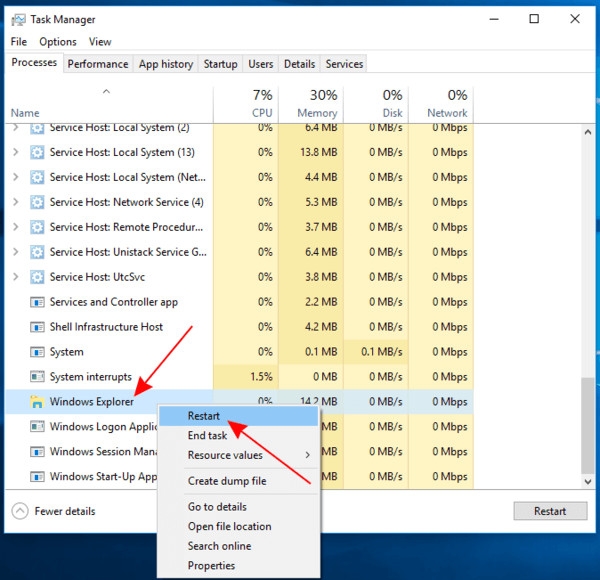Open the Resource values submenu arrow
Screen dimensions: 600x580
(x=308, y=455)
